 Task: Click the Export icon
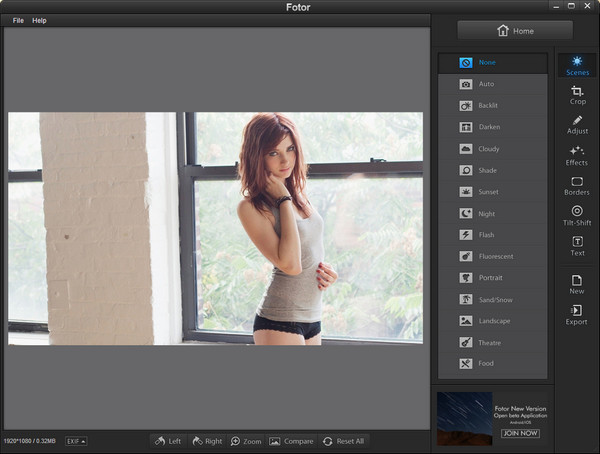[577, 315]
